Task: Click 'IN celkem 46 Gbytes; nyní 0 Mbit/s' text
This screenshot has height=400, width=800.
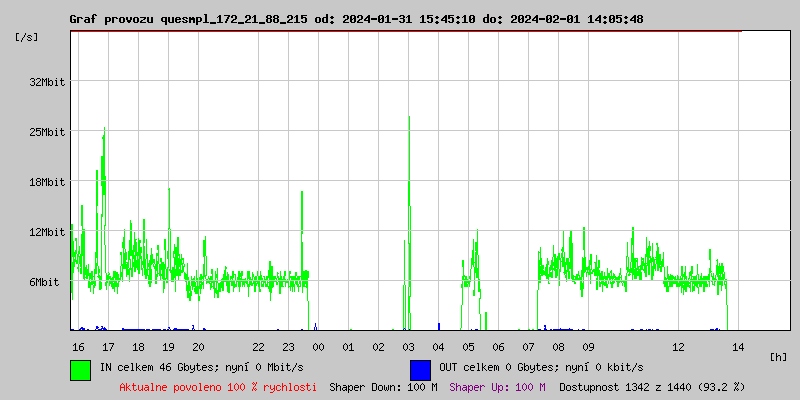Action: [202, 367]
